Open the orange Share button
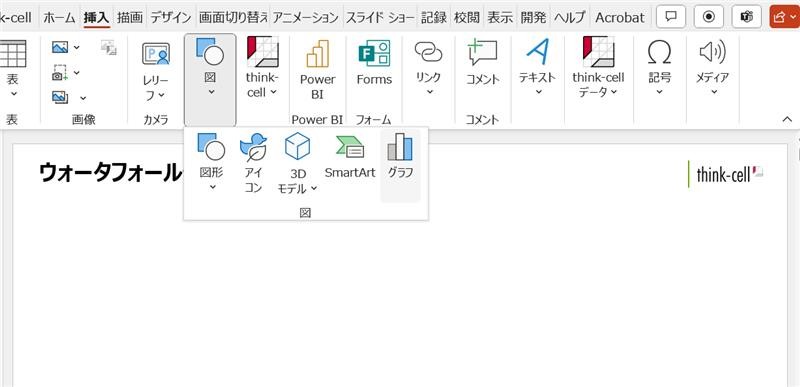Viewport: 800px width, 387px height. (x=784, y=17)
